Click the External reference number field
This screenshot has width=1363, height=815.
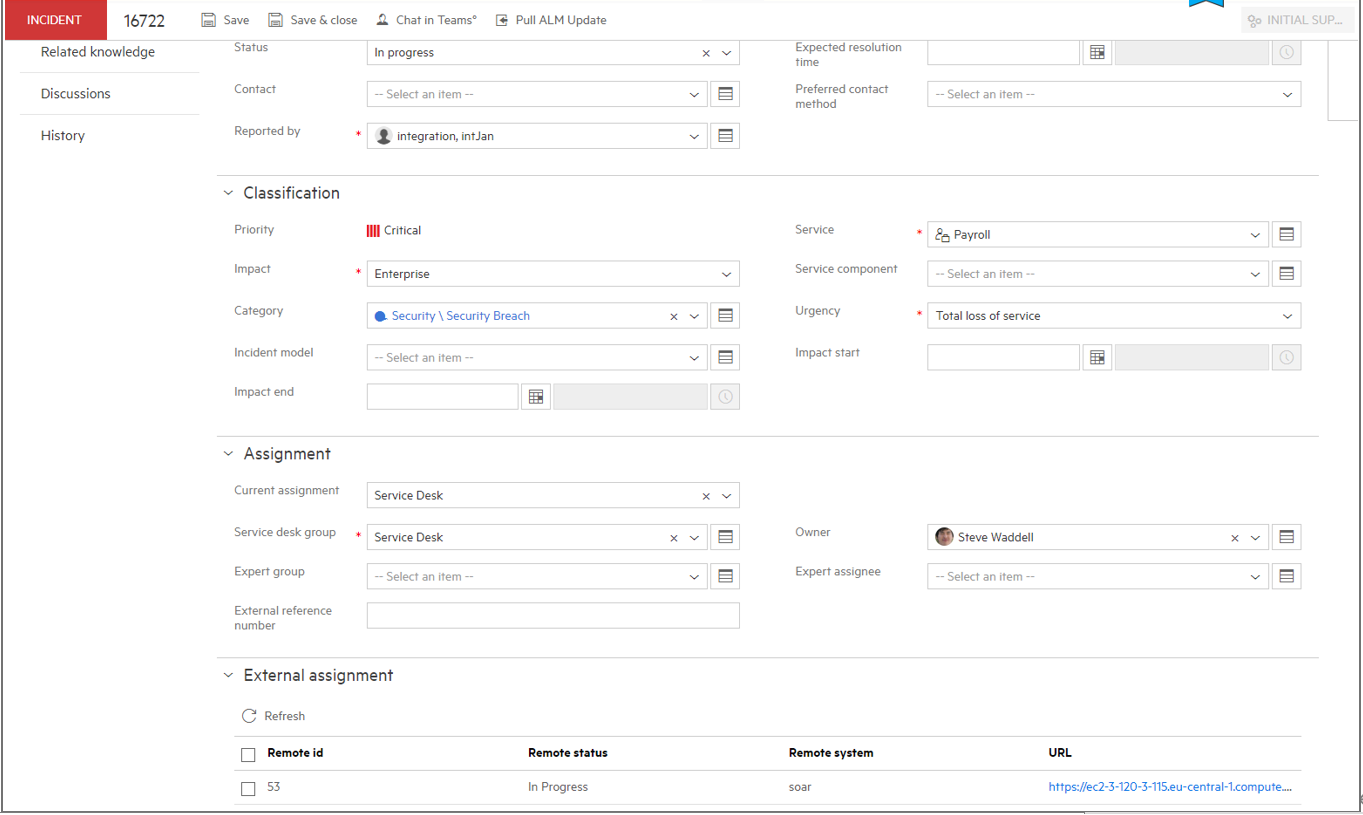pos(552,615)
